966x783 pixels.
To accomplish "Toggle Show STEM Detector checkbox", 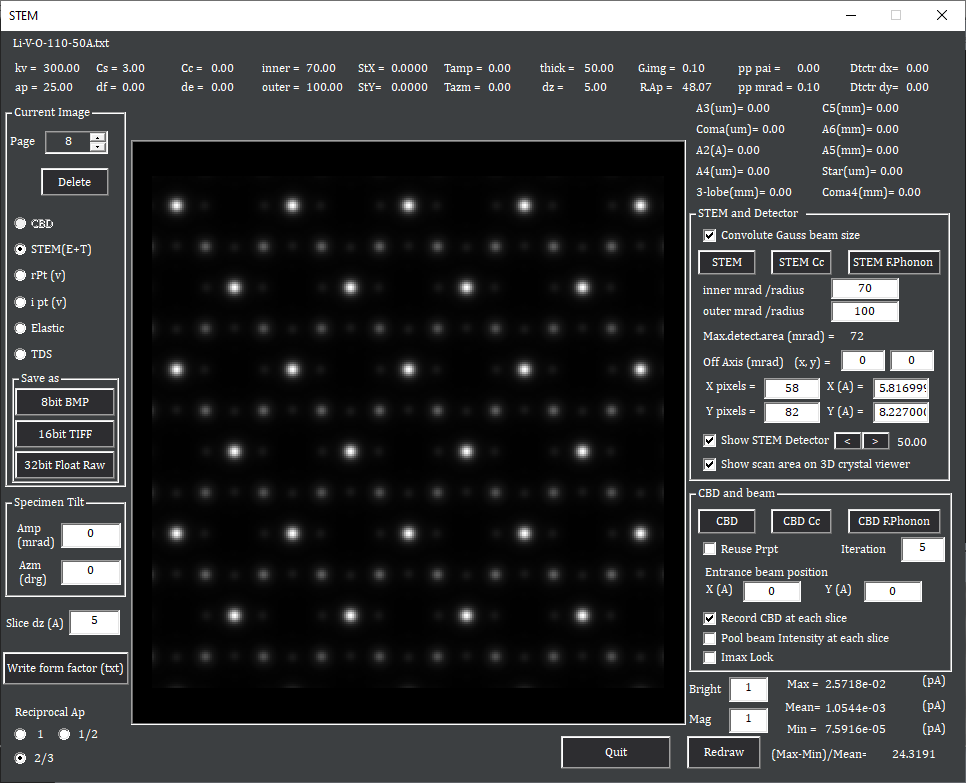I will (710, 440).
